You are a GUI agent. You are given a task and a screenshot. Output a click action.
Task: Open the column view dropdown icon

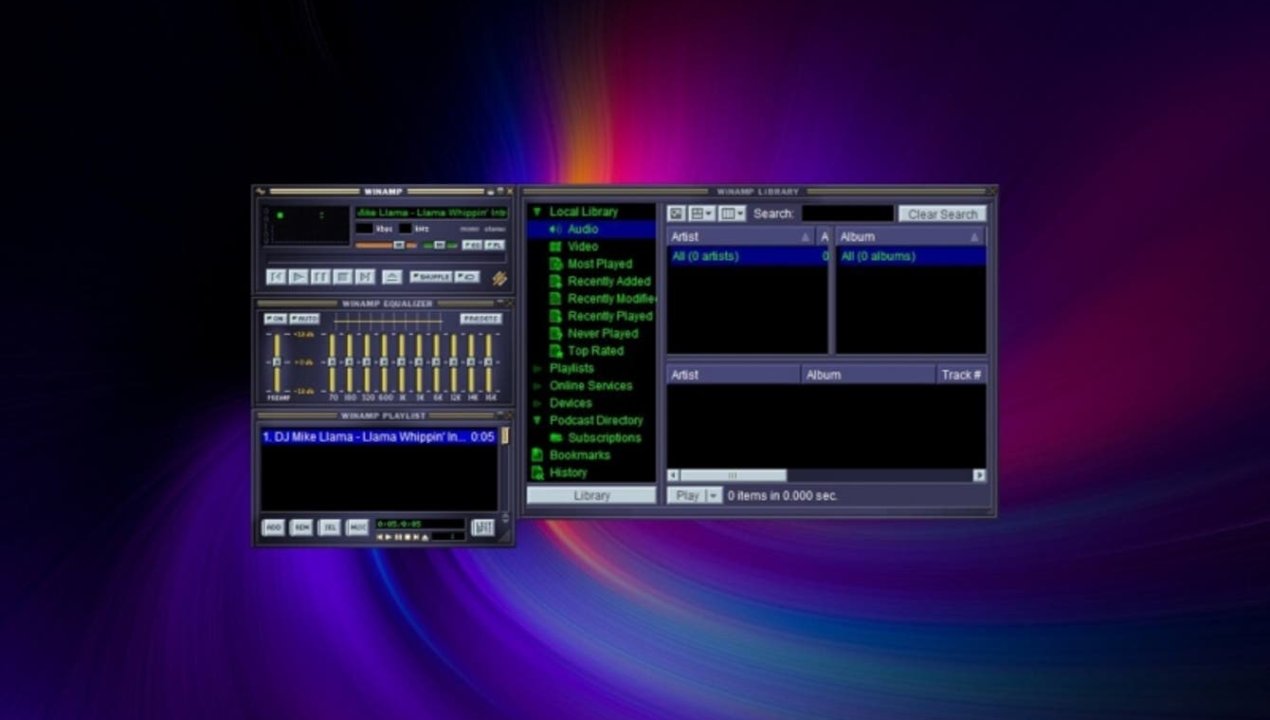(x=733, y=214)
